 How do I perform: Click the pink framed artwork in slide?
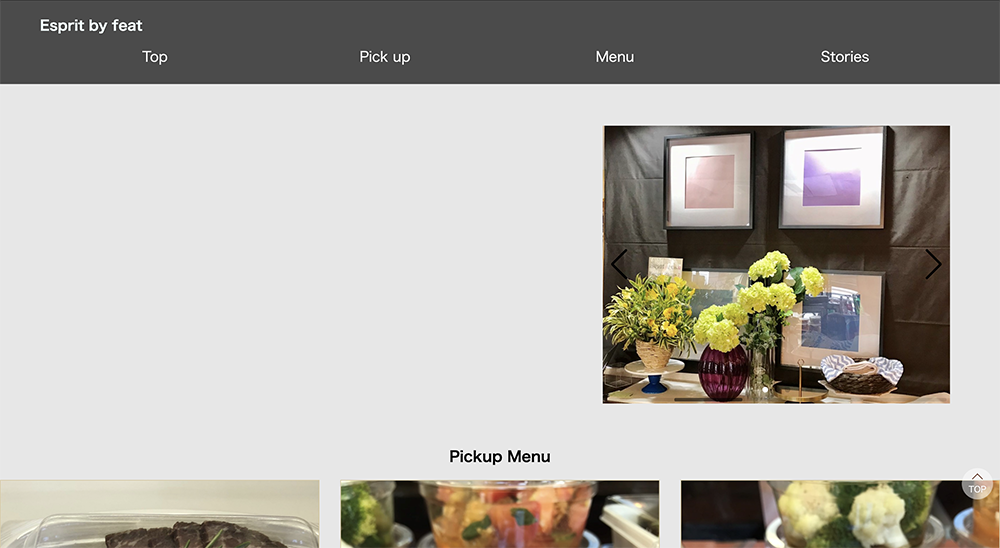[x=709, y=181]
